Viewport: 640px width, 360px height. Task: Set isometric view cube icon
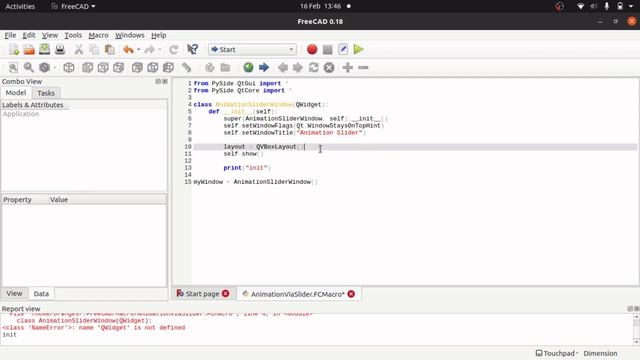point(69,67)
